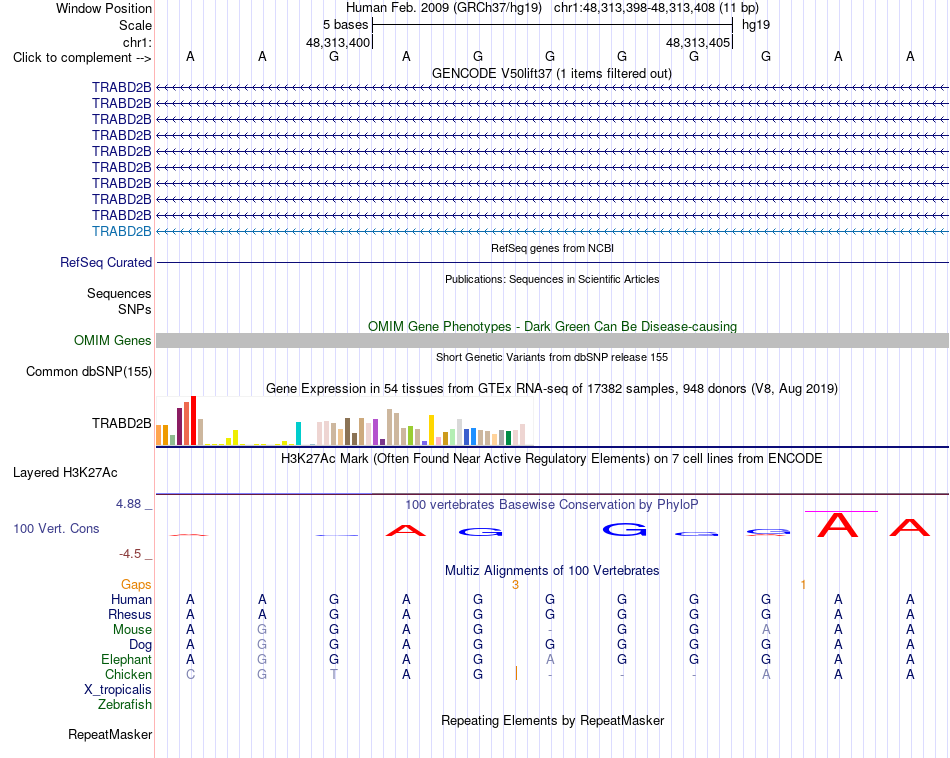Click the 'Click to complement -->' label
The image size is (950, 758).
click(x=82, y=58)
